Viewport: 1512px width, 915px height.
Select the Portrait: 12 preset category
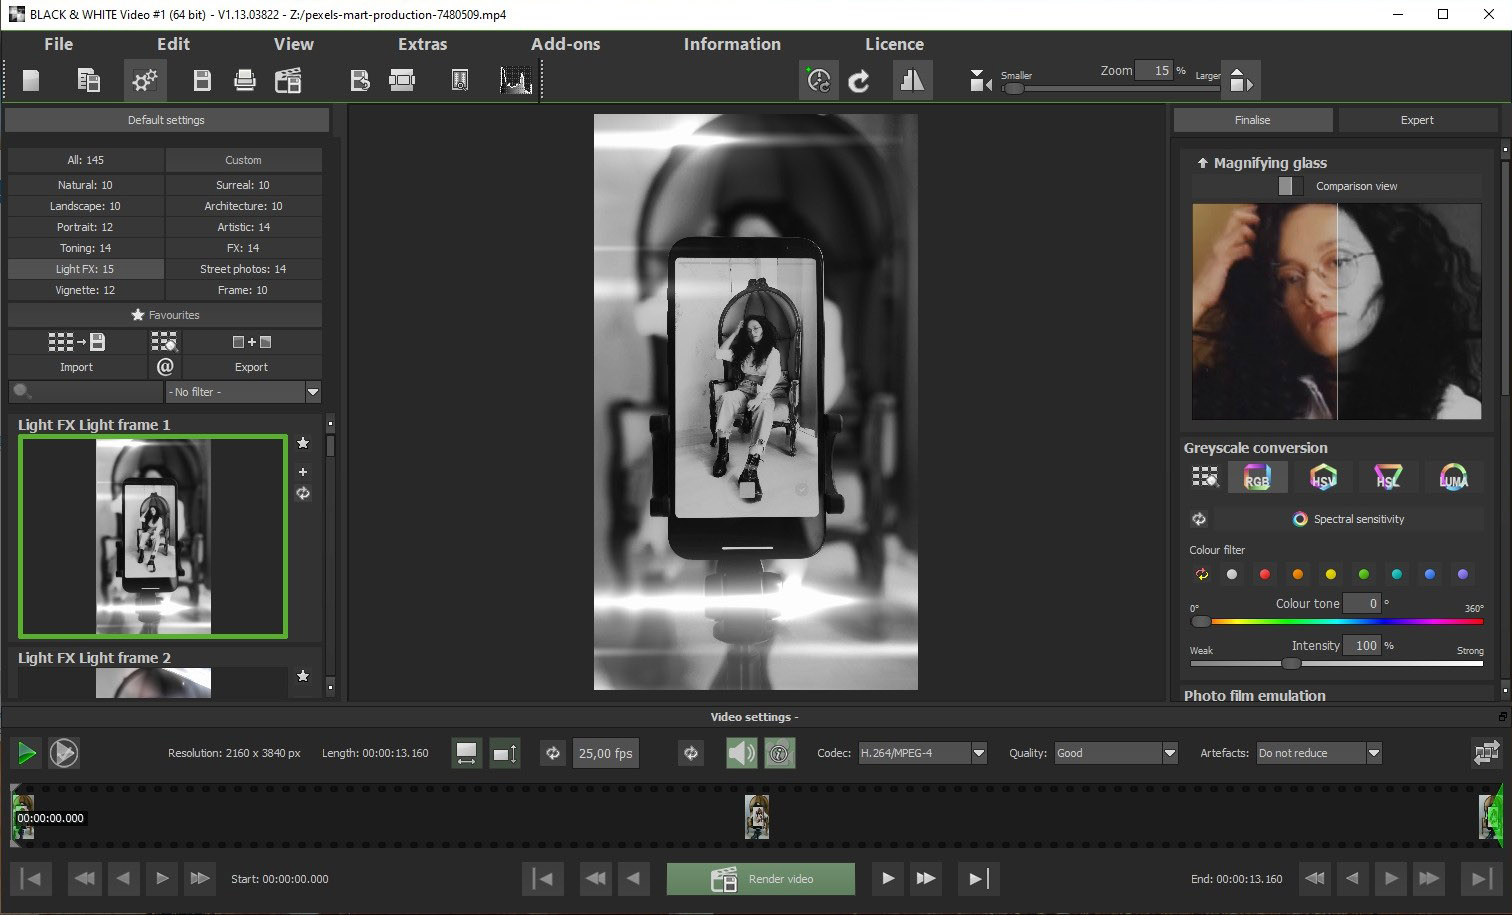pos(85,227)
